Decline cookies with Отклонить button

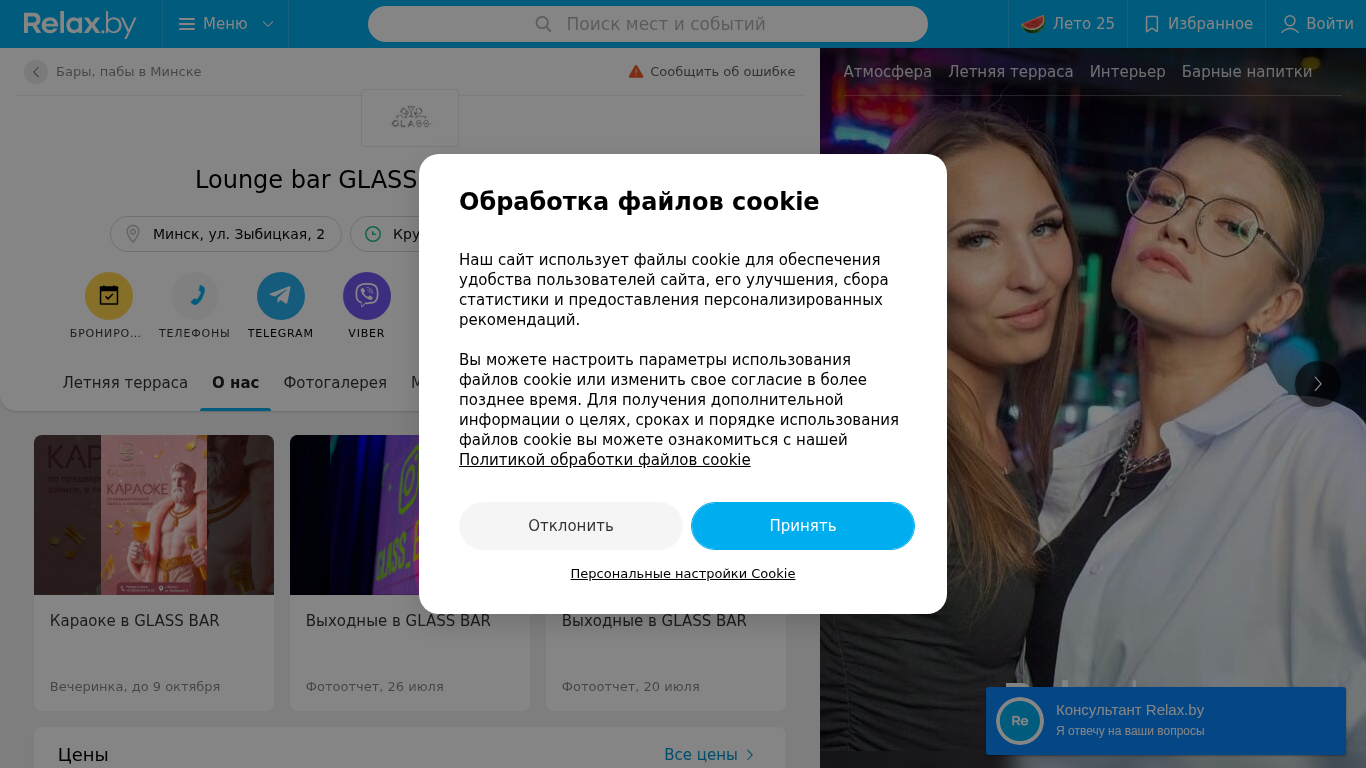[x=571, y=526]
